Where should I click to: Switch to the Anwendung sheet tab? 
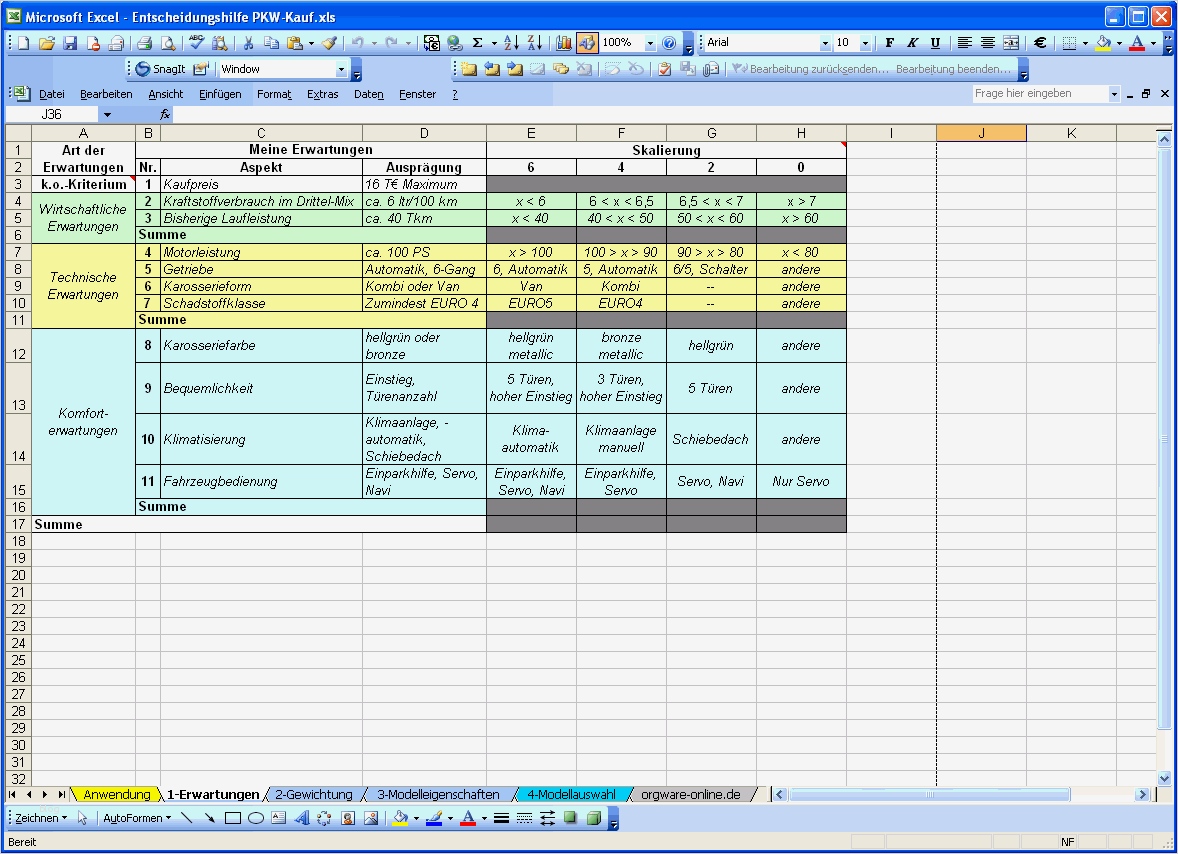pyautogui.click(x=116, y=795)
